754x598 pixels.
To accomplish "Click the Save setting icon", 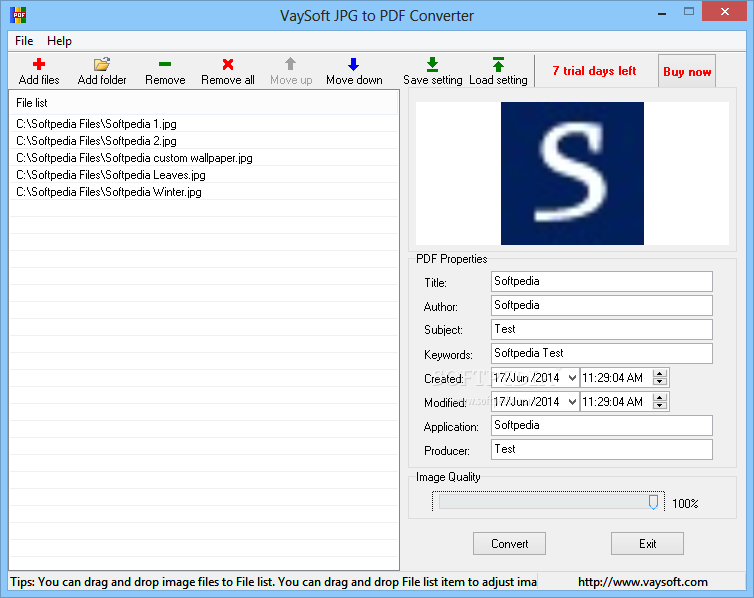I will click(x=432, y=64).
